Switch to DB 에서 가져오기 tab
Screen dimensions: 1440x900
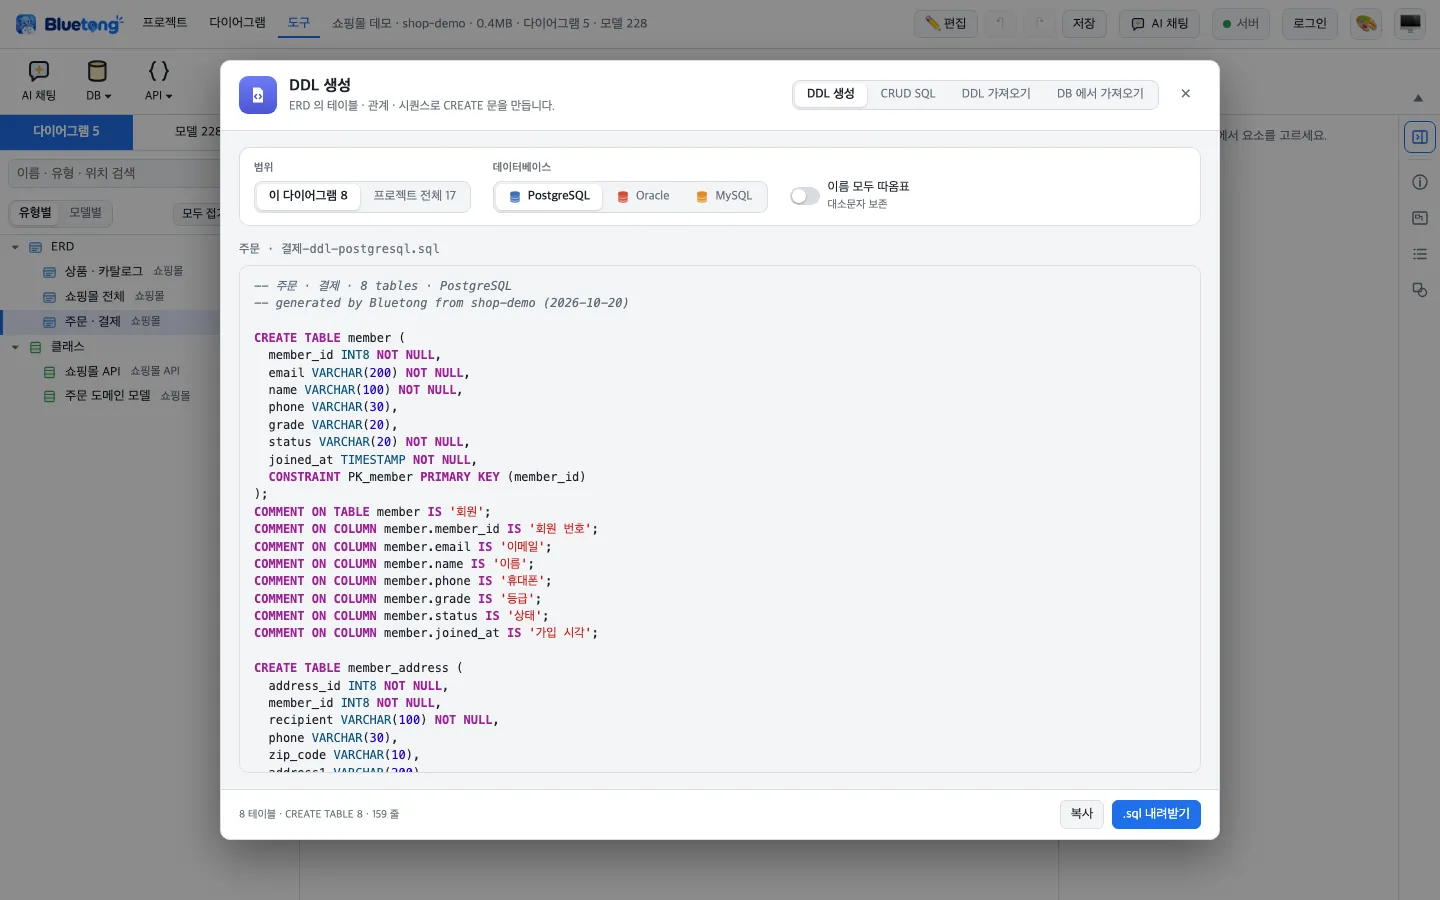pyautogui.click(x=1100, y=94)
